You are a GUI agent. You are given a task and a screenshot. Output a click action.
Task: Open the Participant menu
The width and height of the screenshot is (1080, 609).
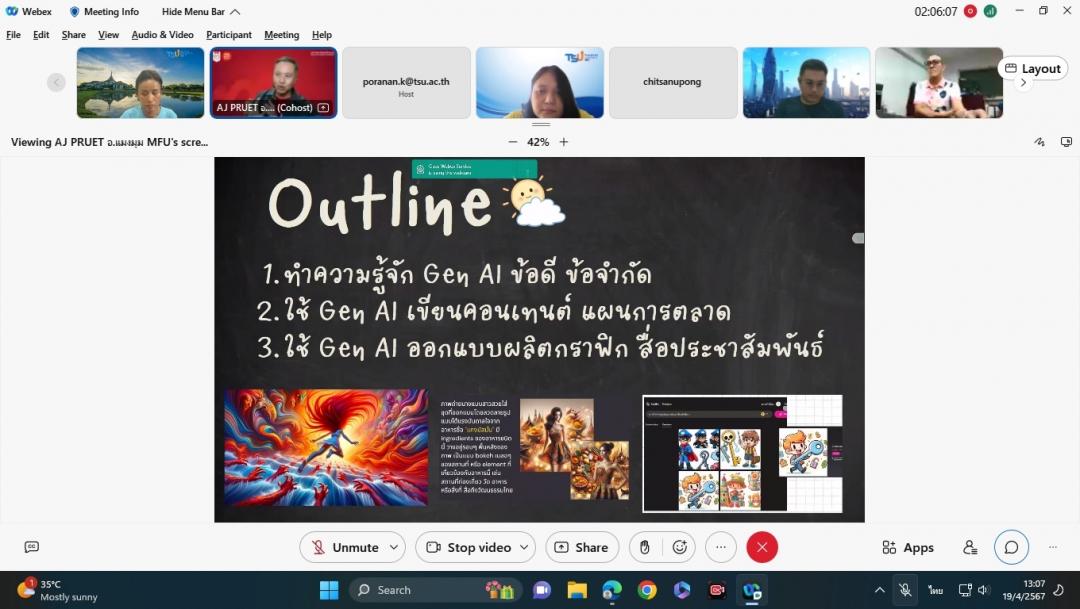click(x=229, y=35)
